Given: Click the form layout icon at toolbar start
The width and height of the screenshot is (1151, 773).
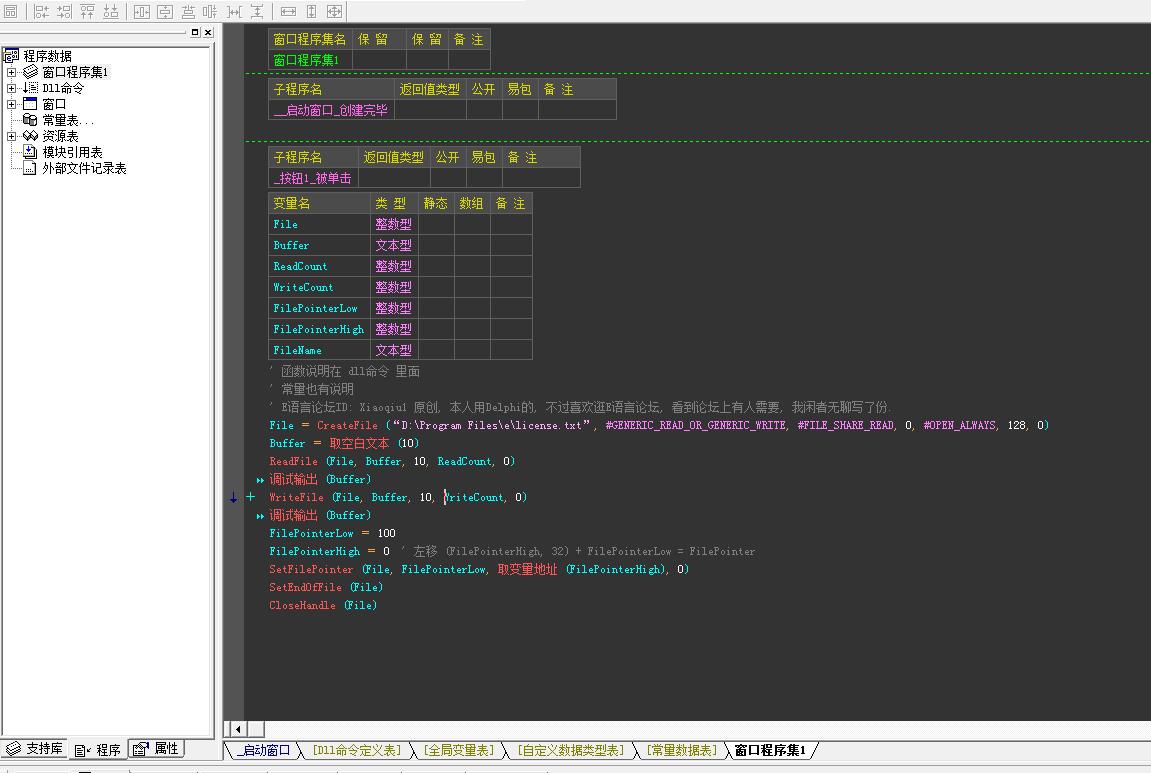Looking at the screenshot, I should pyautogui.click(x=11, y=12).
